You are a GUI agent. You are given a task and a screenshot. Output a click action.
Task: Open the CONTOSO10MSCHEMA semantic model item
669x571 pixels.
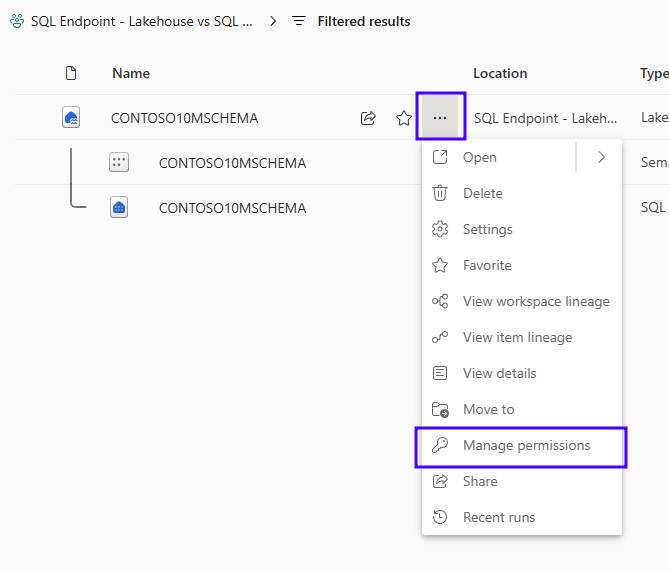[x=232, y=163]
